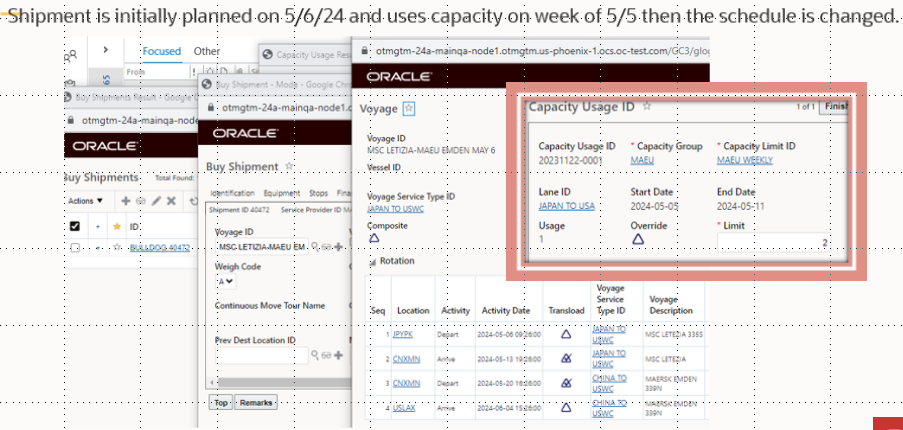The image size is (903, 430).
Task: Open the MAEU Capacity Group link
Action: (642, 160)
